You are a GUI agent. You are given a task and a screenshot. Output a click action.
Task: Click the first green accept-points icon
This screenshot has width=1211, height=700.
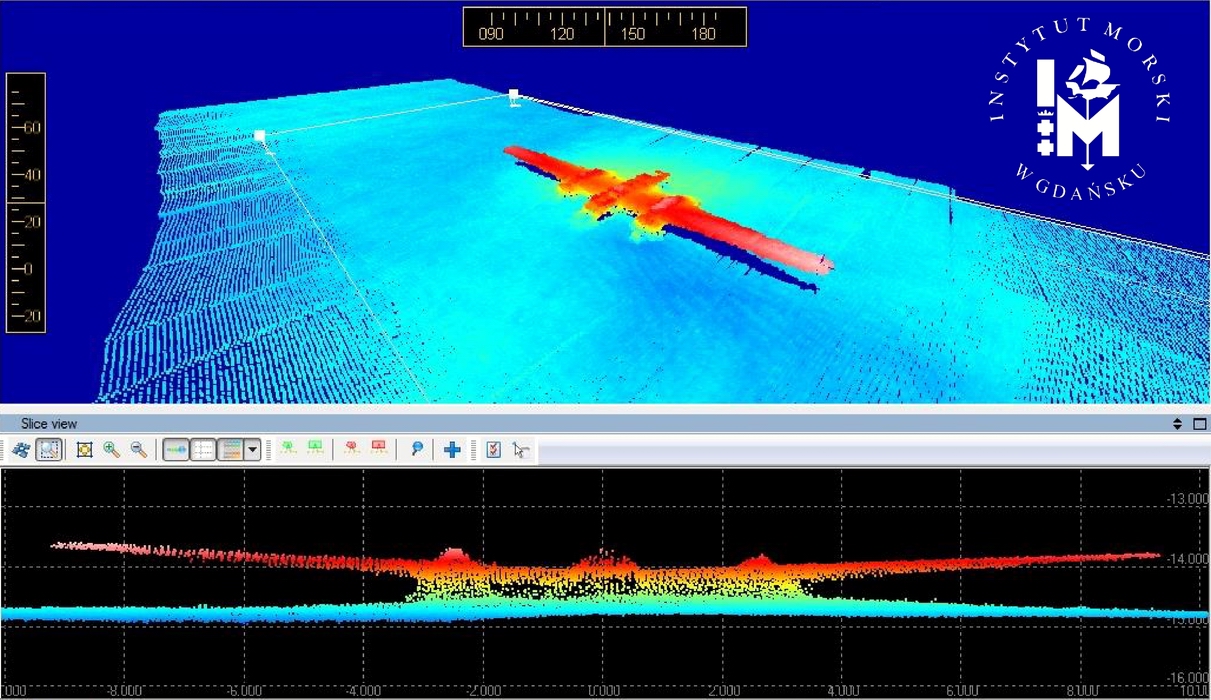tap(288, 450)
